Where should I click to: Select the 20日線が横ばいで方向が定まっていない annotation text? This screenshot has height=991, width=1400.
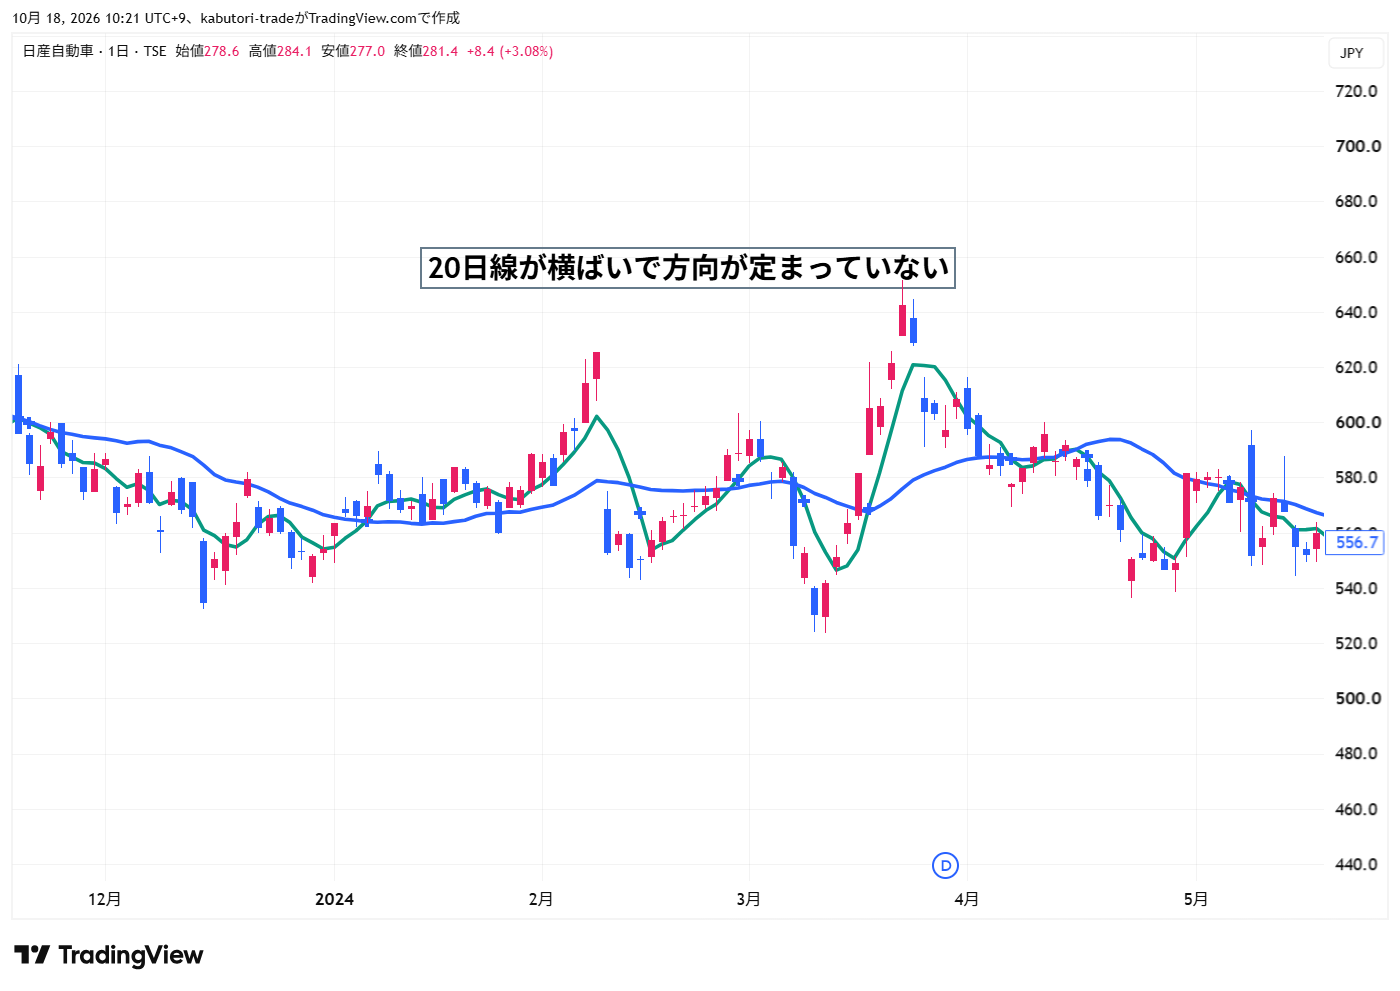[x=688, y=268]
